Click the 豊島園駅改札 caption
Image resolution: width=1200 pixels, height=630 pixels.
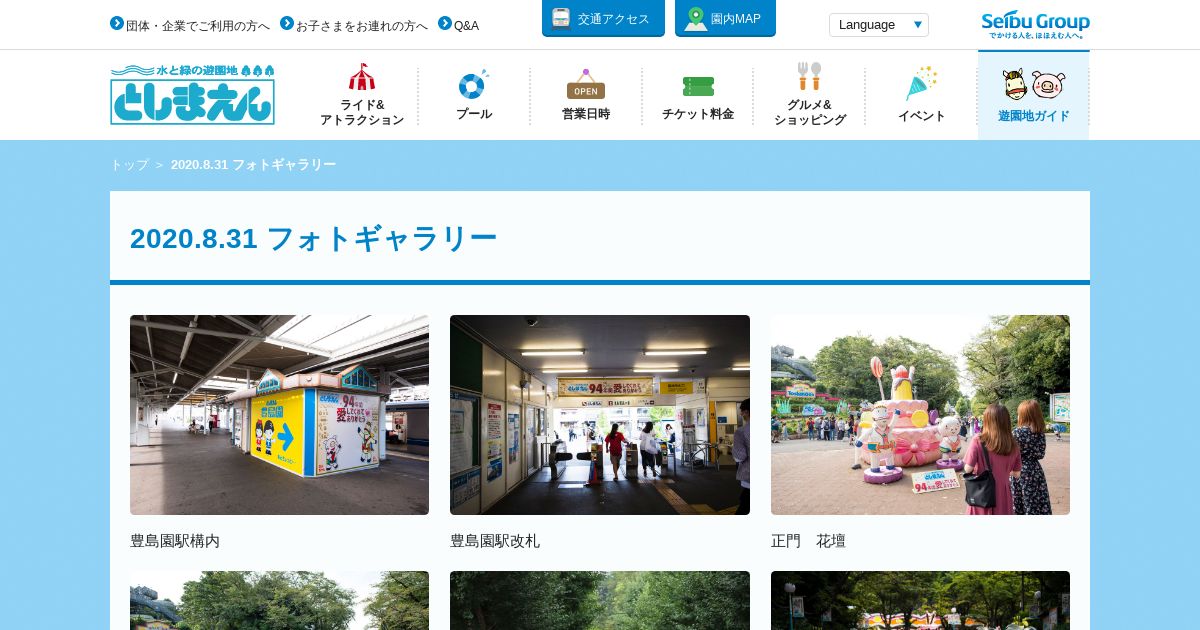[x=495, y=541]
